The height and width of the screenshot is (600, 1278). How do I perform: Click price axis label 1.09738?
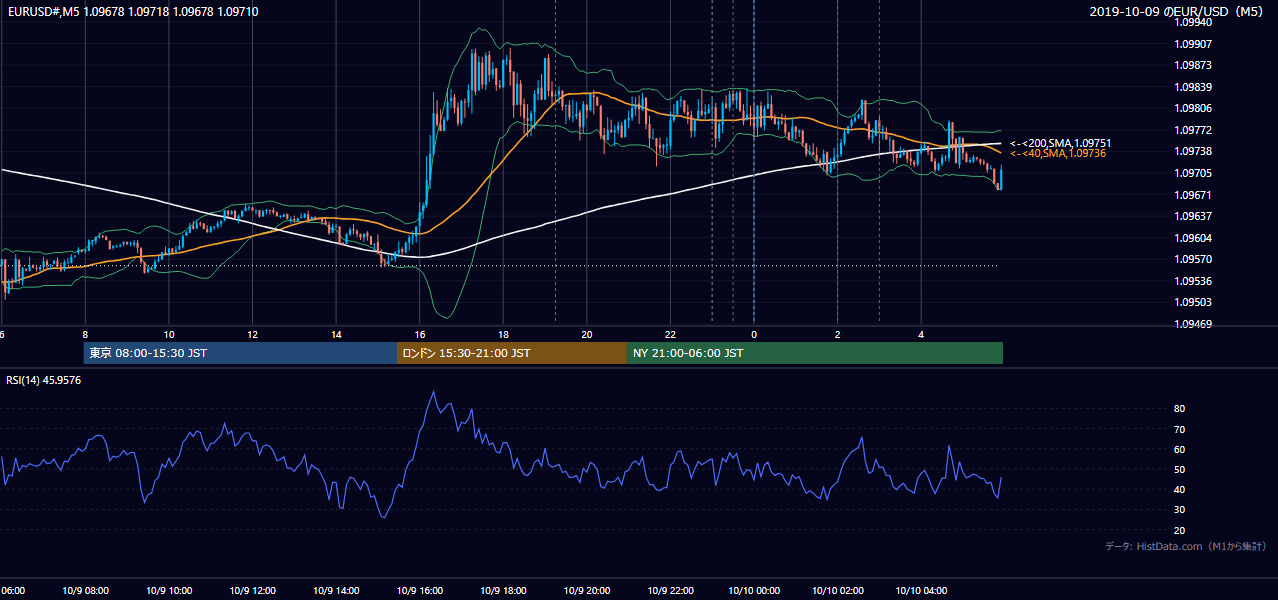pos(1193,151)
